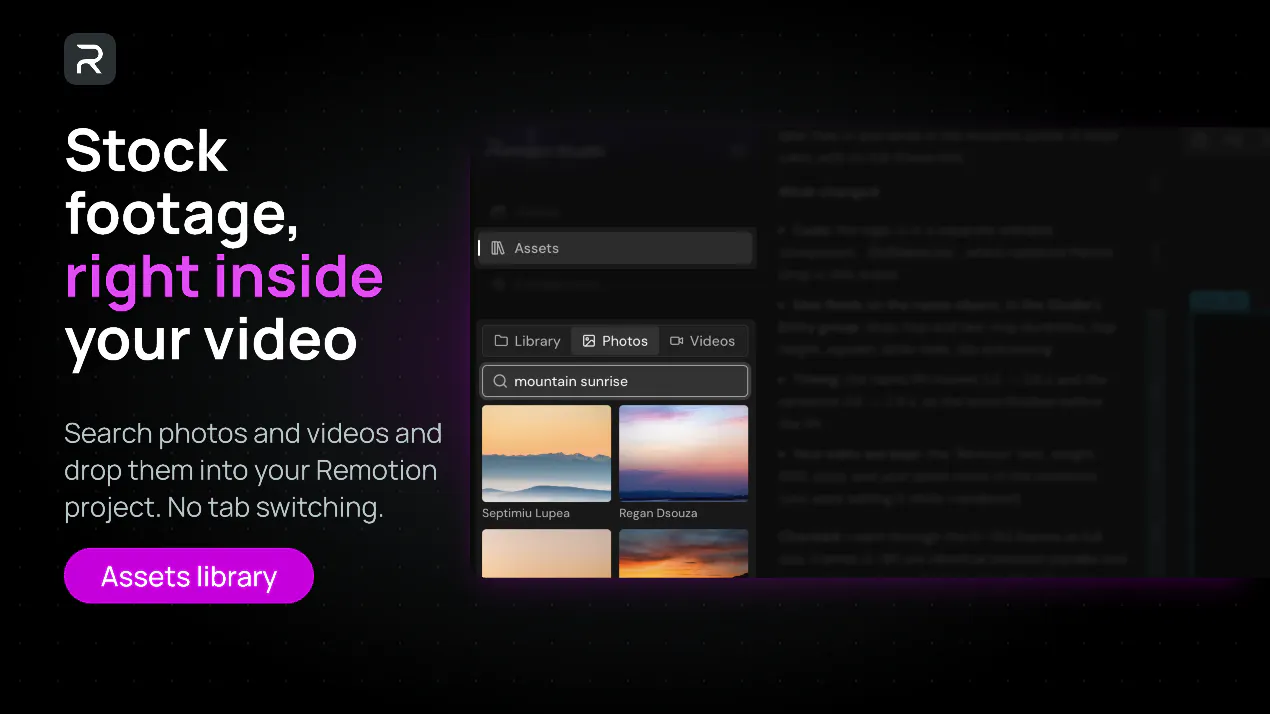Open the Assets item in the sidebar
Image resolution: width=1270 pixels, height=714 pixels.
[x=614, y=248]
